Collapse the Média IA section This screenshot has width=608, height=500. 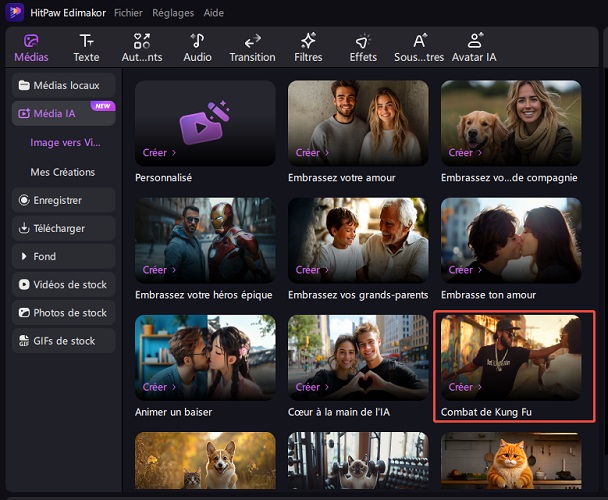click(x=64, y=114)
